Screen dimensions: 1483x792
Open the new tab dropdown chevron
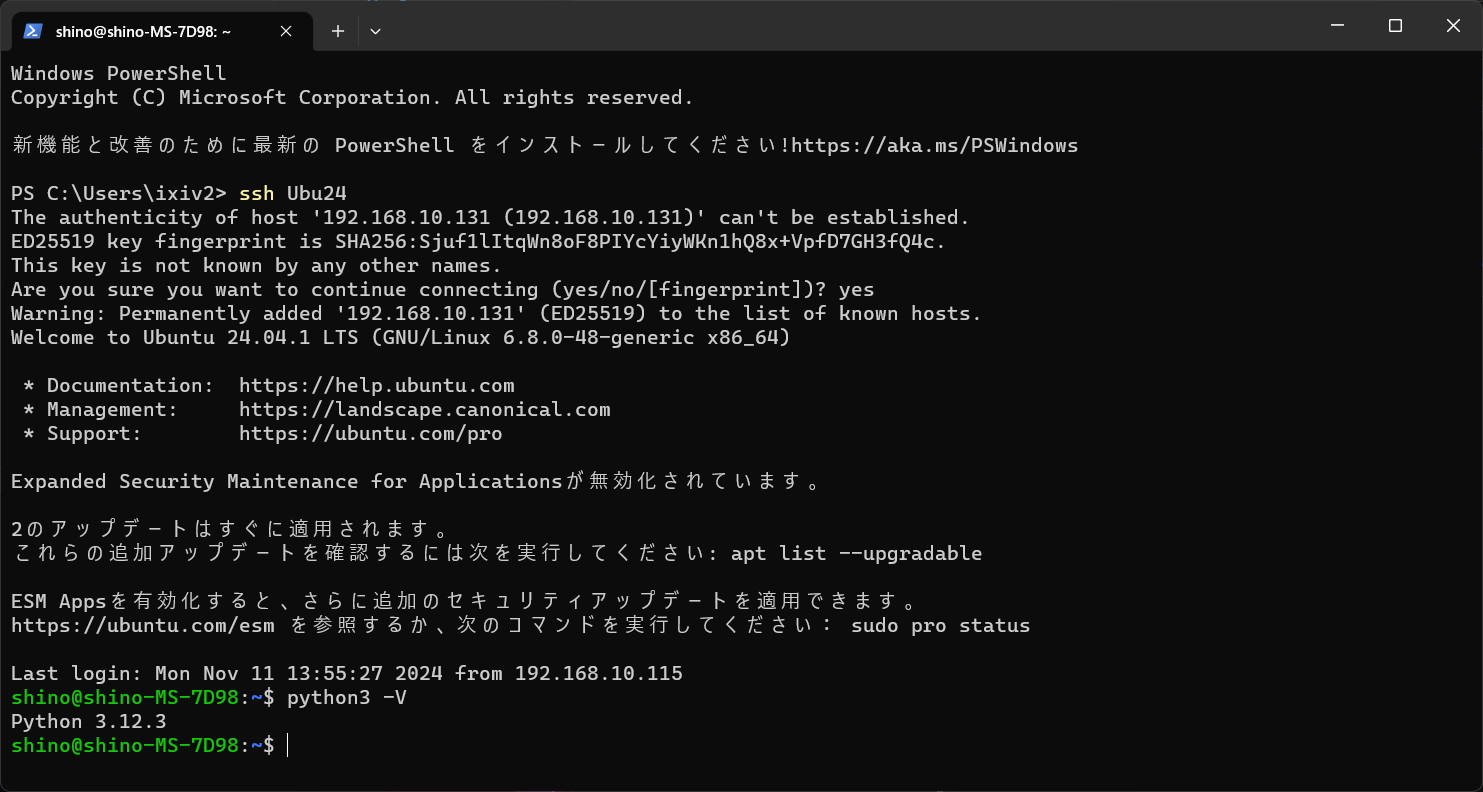click(x=375, y=31)
